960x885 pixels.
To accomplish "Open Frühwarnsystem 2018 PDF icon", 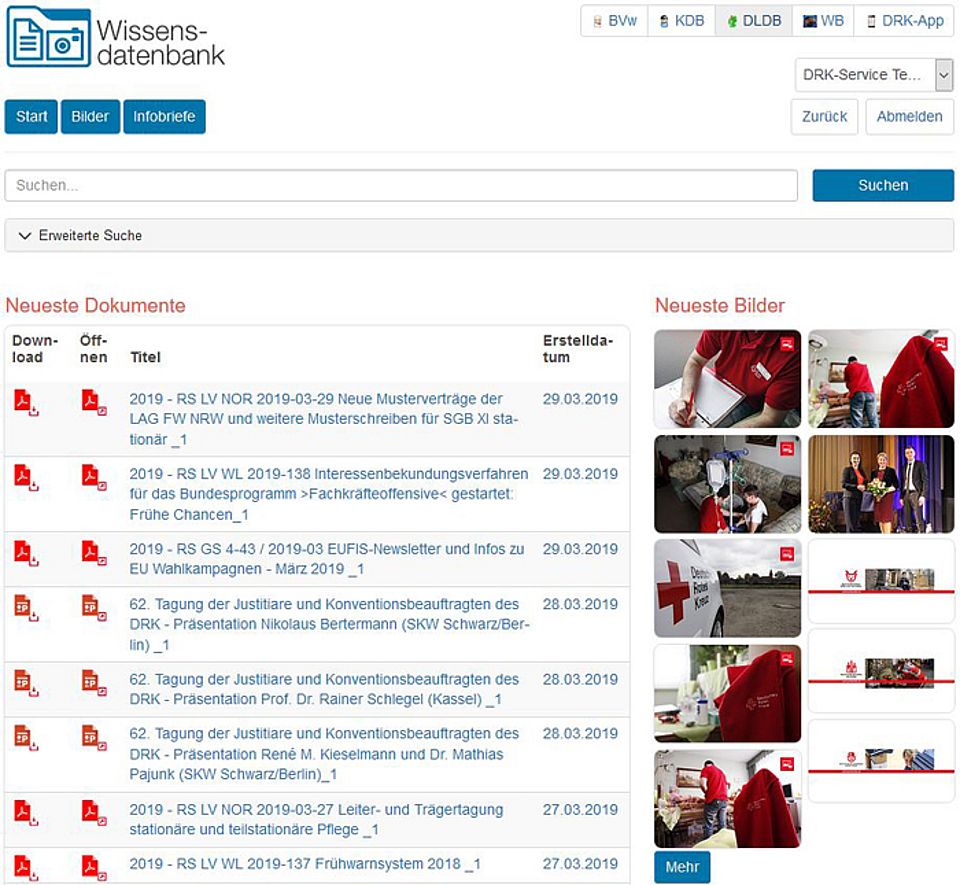I will [x=94, y=867].
